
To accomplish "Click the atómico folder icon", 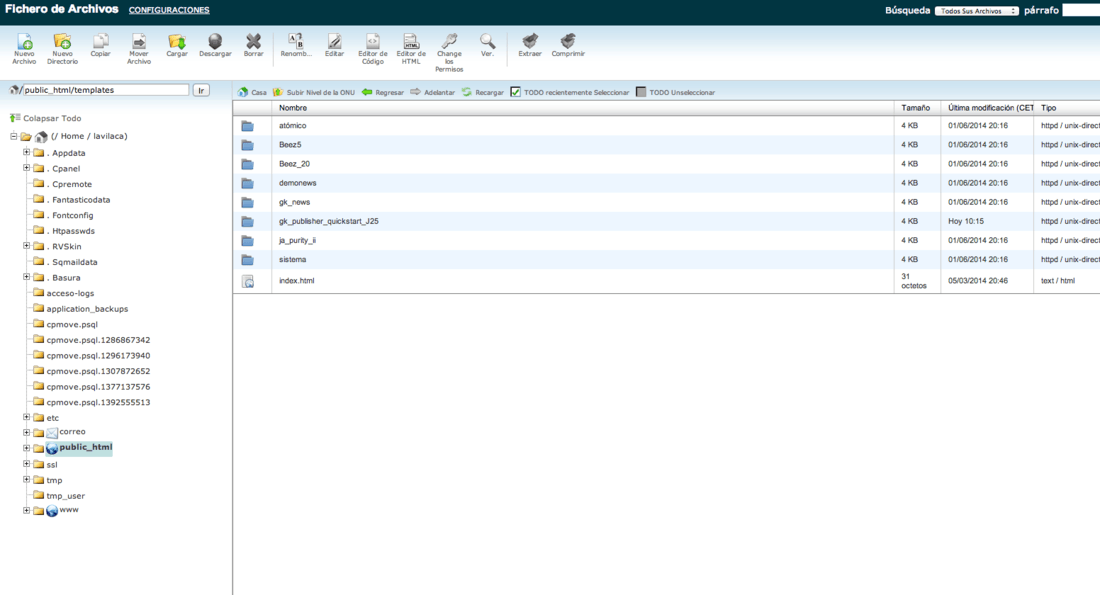I will pos(248,126).
